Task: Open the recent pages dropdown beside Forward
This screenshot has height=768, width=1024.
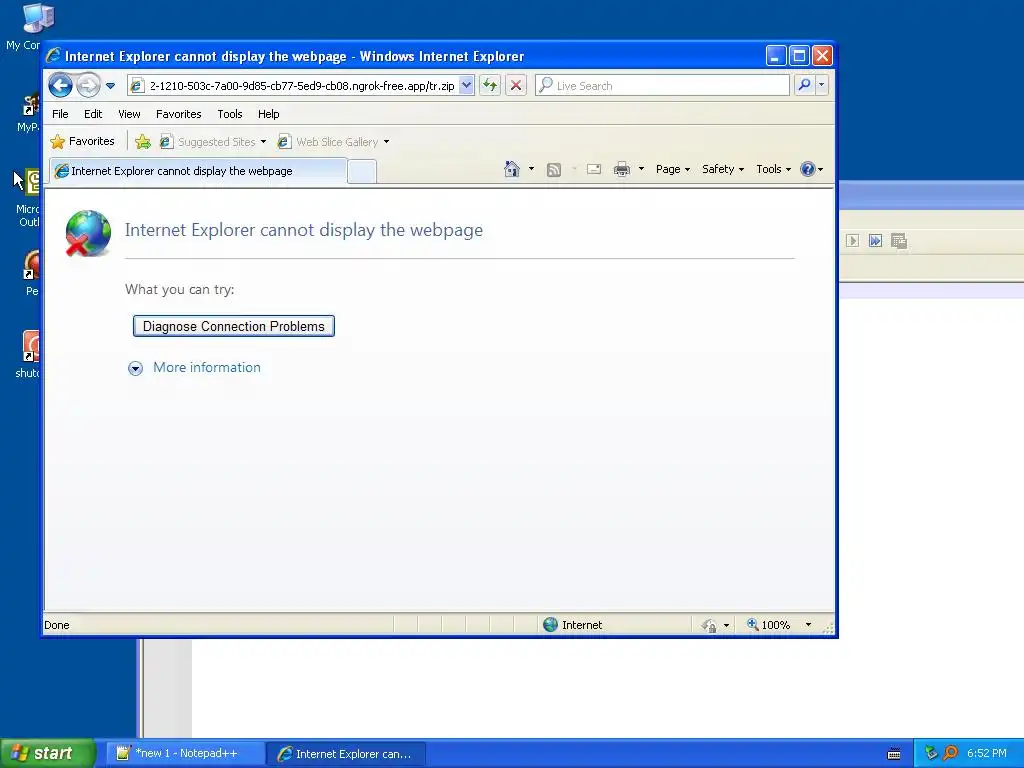Action: coord(110,86)
